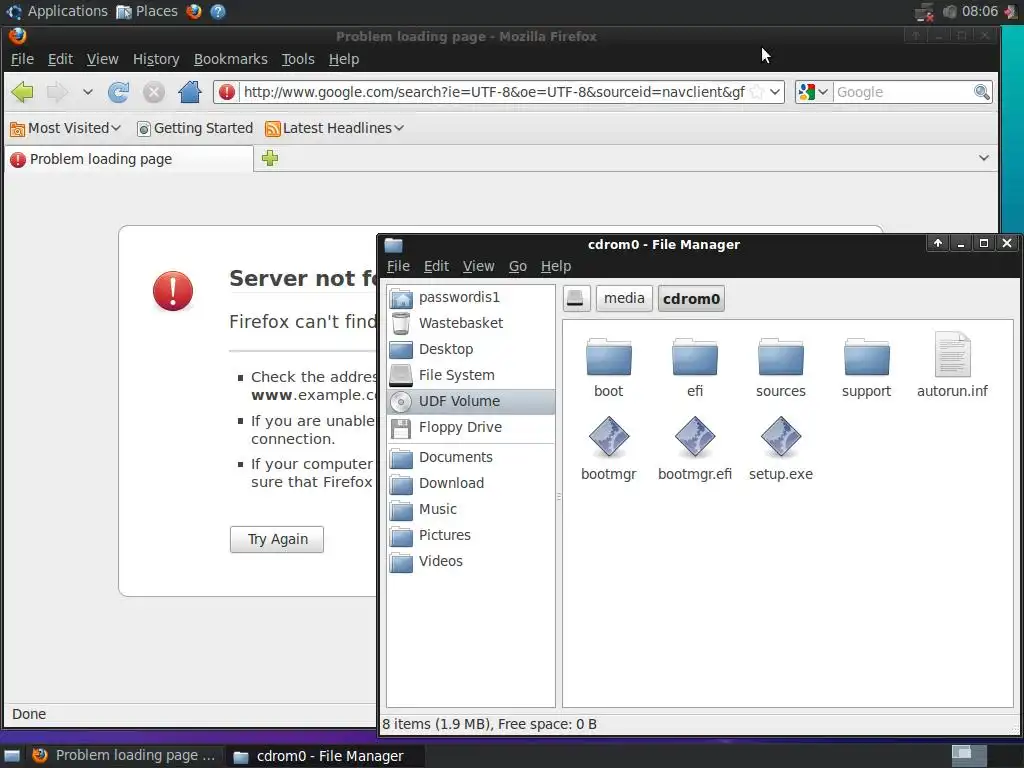Image resolution: width=1024 pixels, height=768 pixels.
Task: Open the Firefox History menu
Action: click(x=156, y=59)
